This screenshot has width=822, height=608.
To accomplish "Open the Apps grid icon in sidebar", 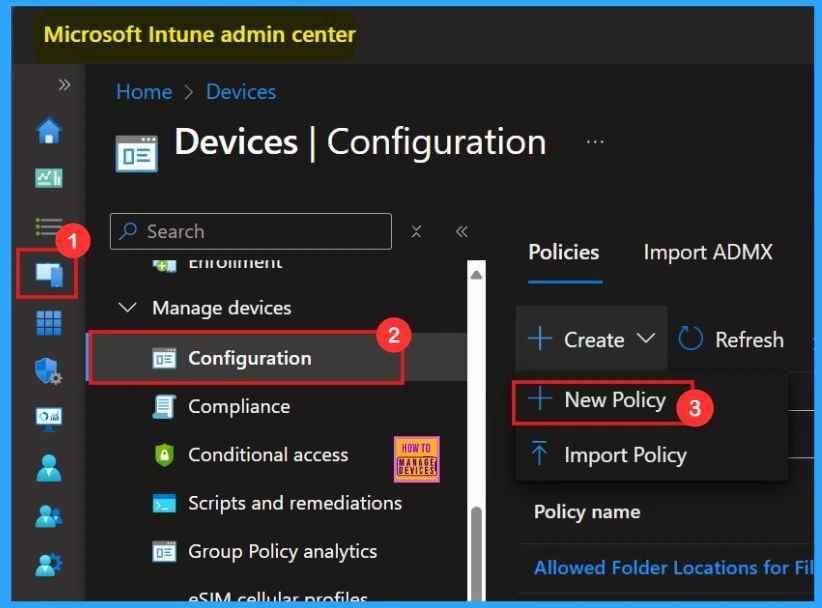I will coord(49,323).
